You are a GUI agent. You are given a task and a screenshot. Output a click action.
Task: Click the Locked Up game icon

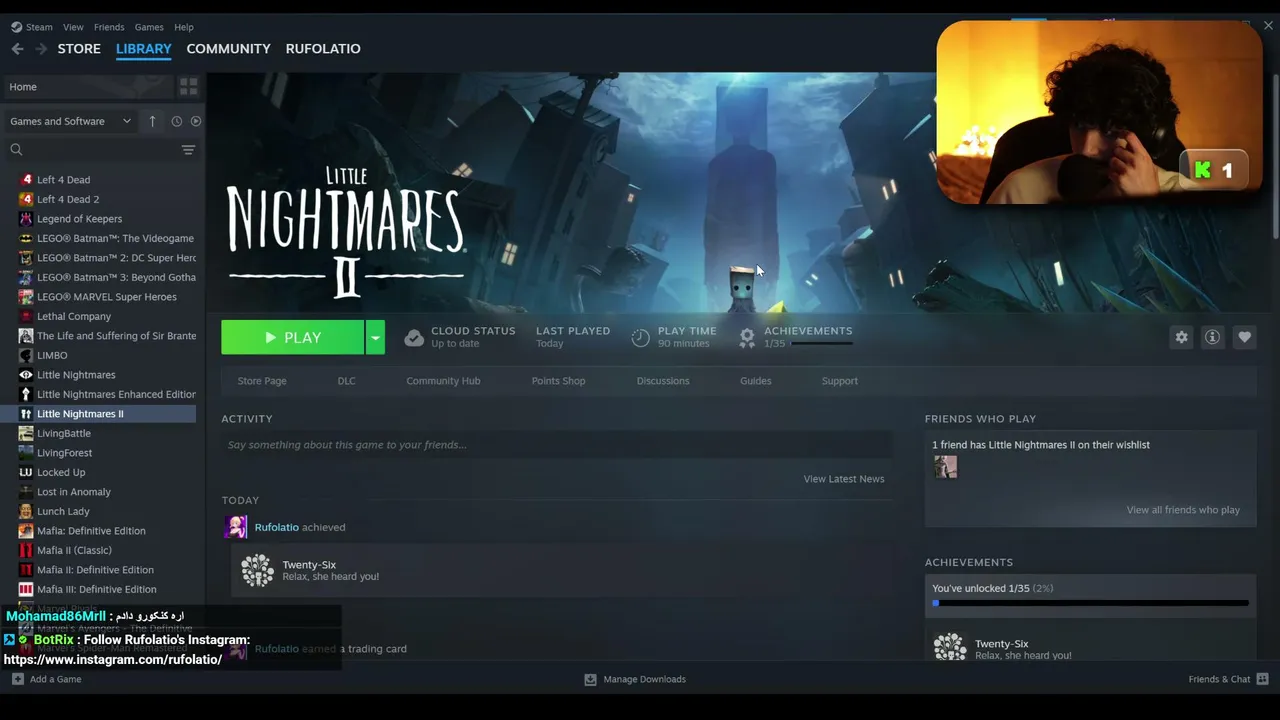26,472
